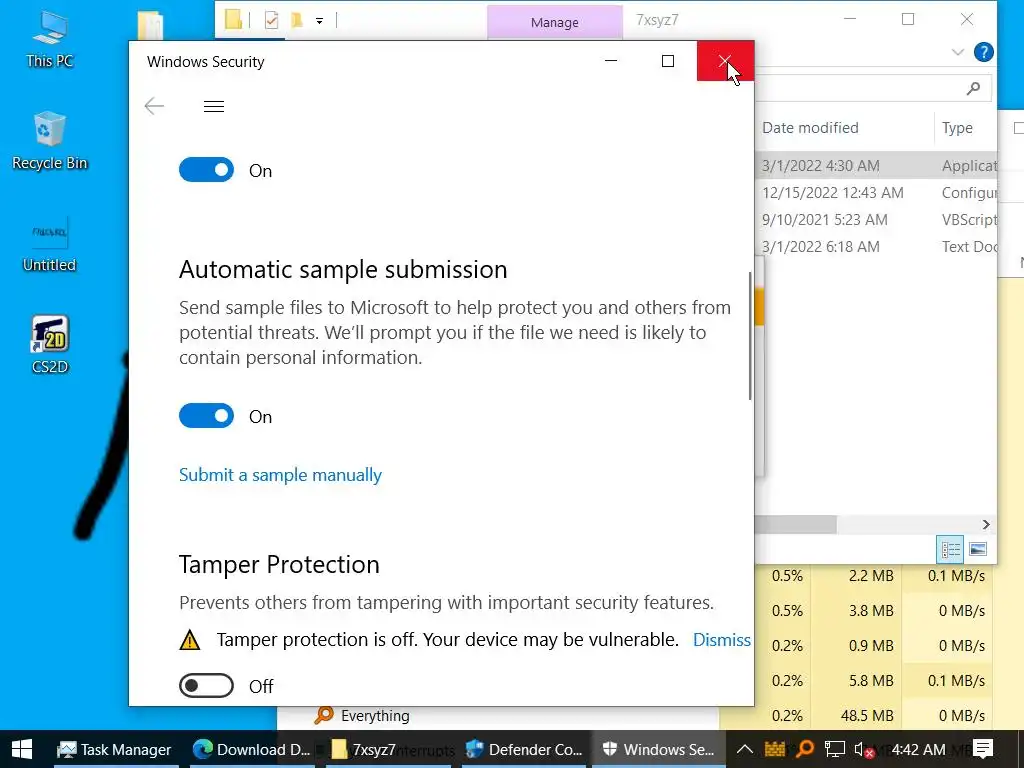Click the Properties quick access toolbar icon
The height and width of the screenshot is (768, 1024).
point(272,20)
